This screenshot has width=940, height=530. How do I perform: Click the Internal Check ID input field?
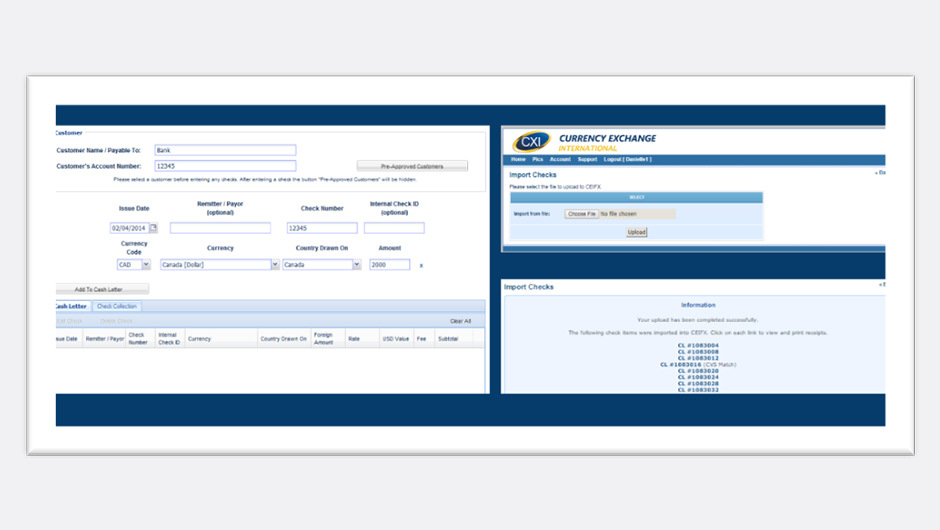pos(394,228)
